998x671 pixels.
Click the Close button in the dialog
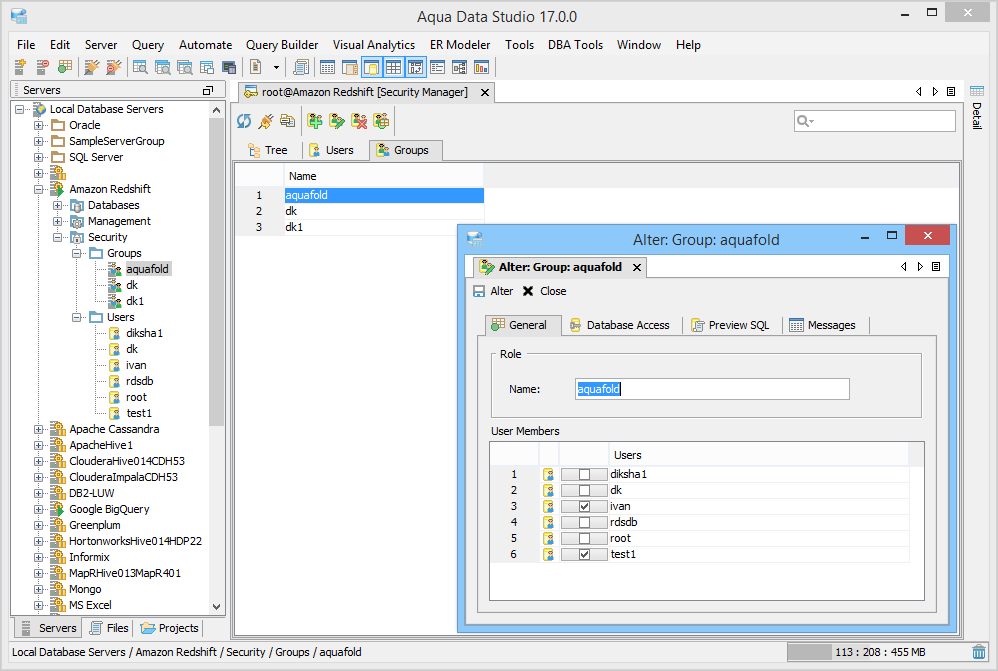(x=545, y=291)
